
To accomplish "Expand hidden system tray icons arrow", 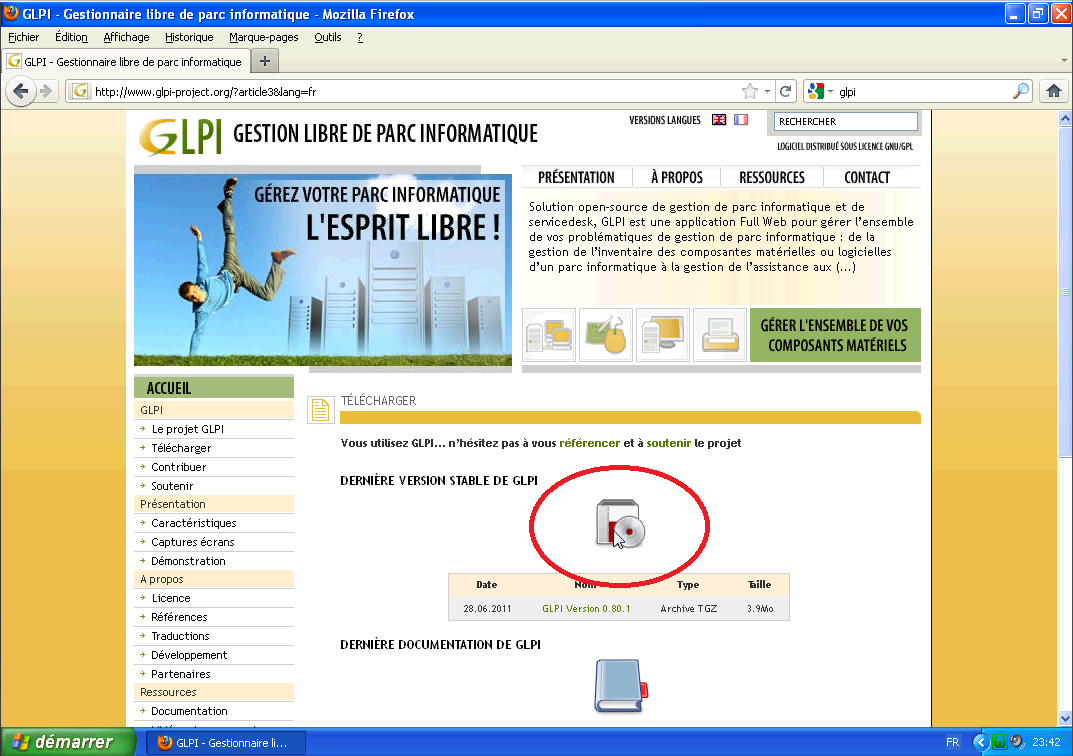I will click(x=980, y=742).
